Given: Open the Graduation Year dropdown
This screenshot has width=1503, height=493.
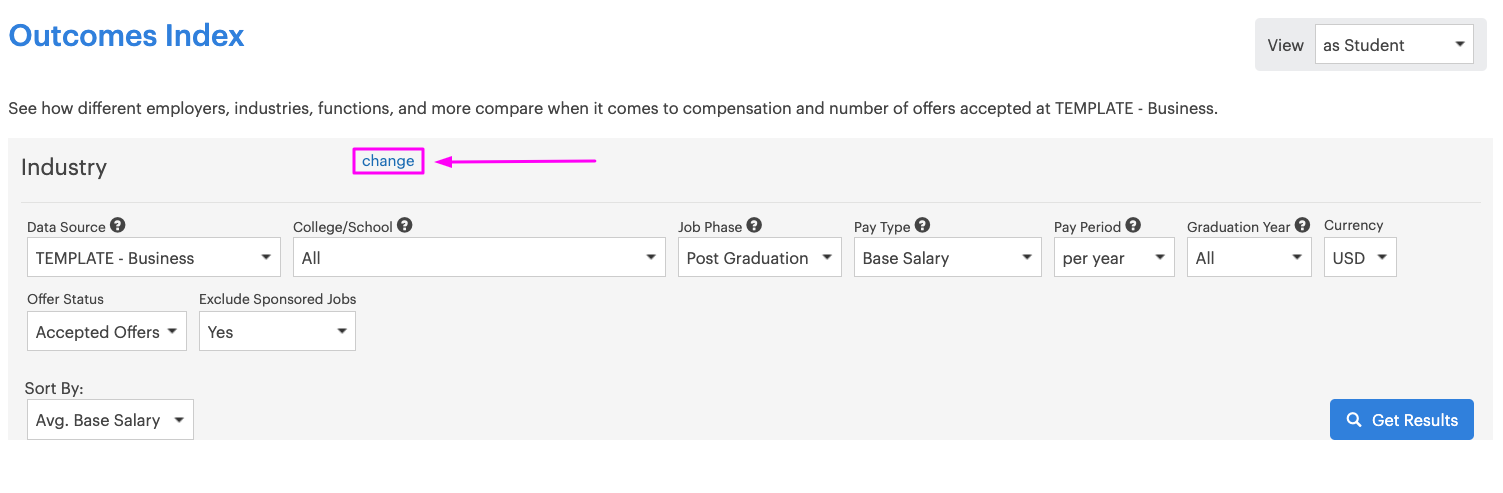Looking at the screenshot, I should click(x=1249, y=257).
